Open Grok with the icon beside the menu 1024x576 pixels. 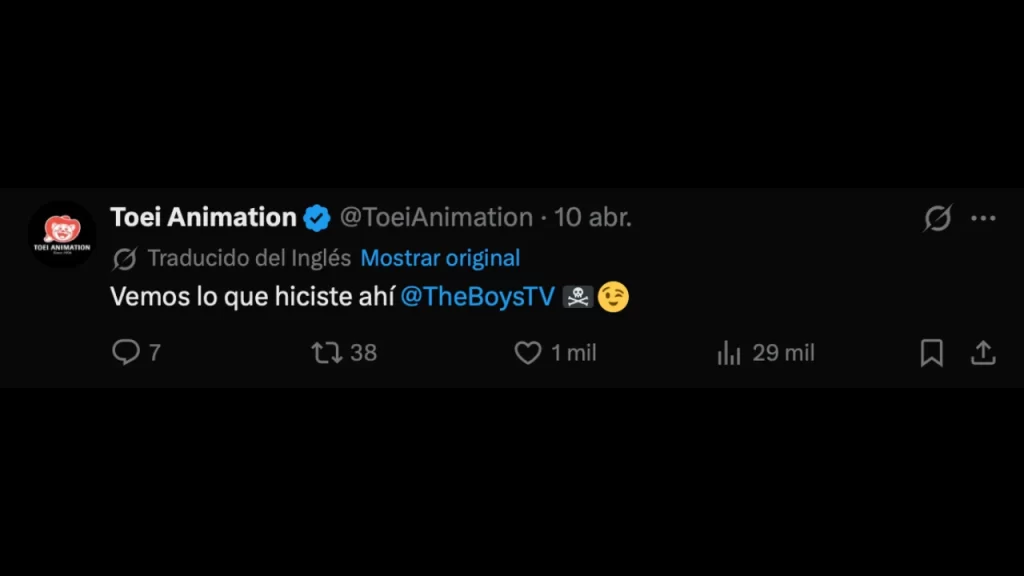coord(937,217)
